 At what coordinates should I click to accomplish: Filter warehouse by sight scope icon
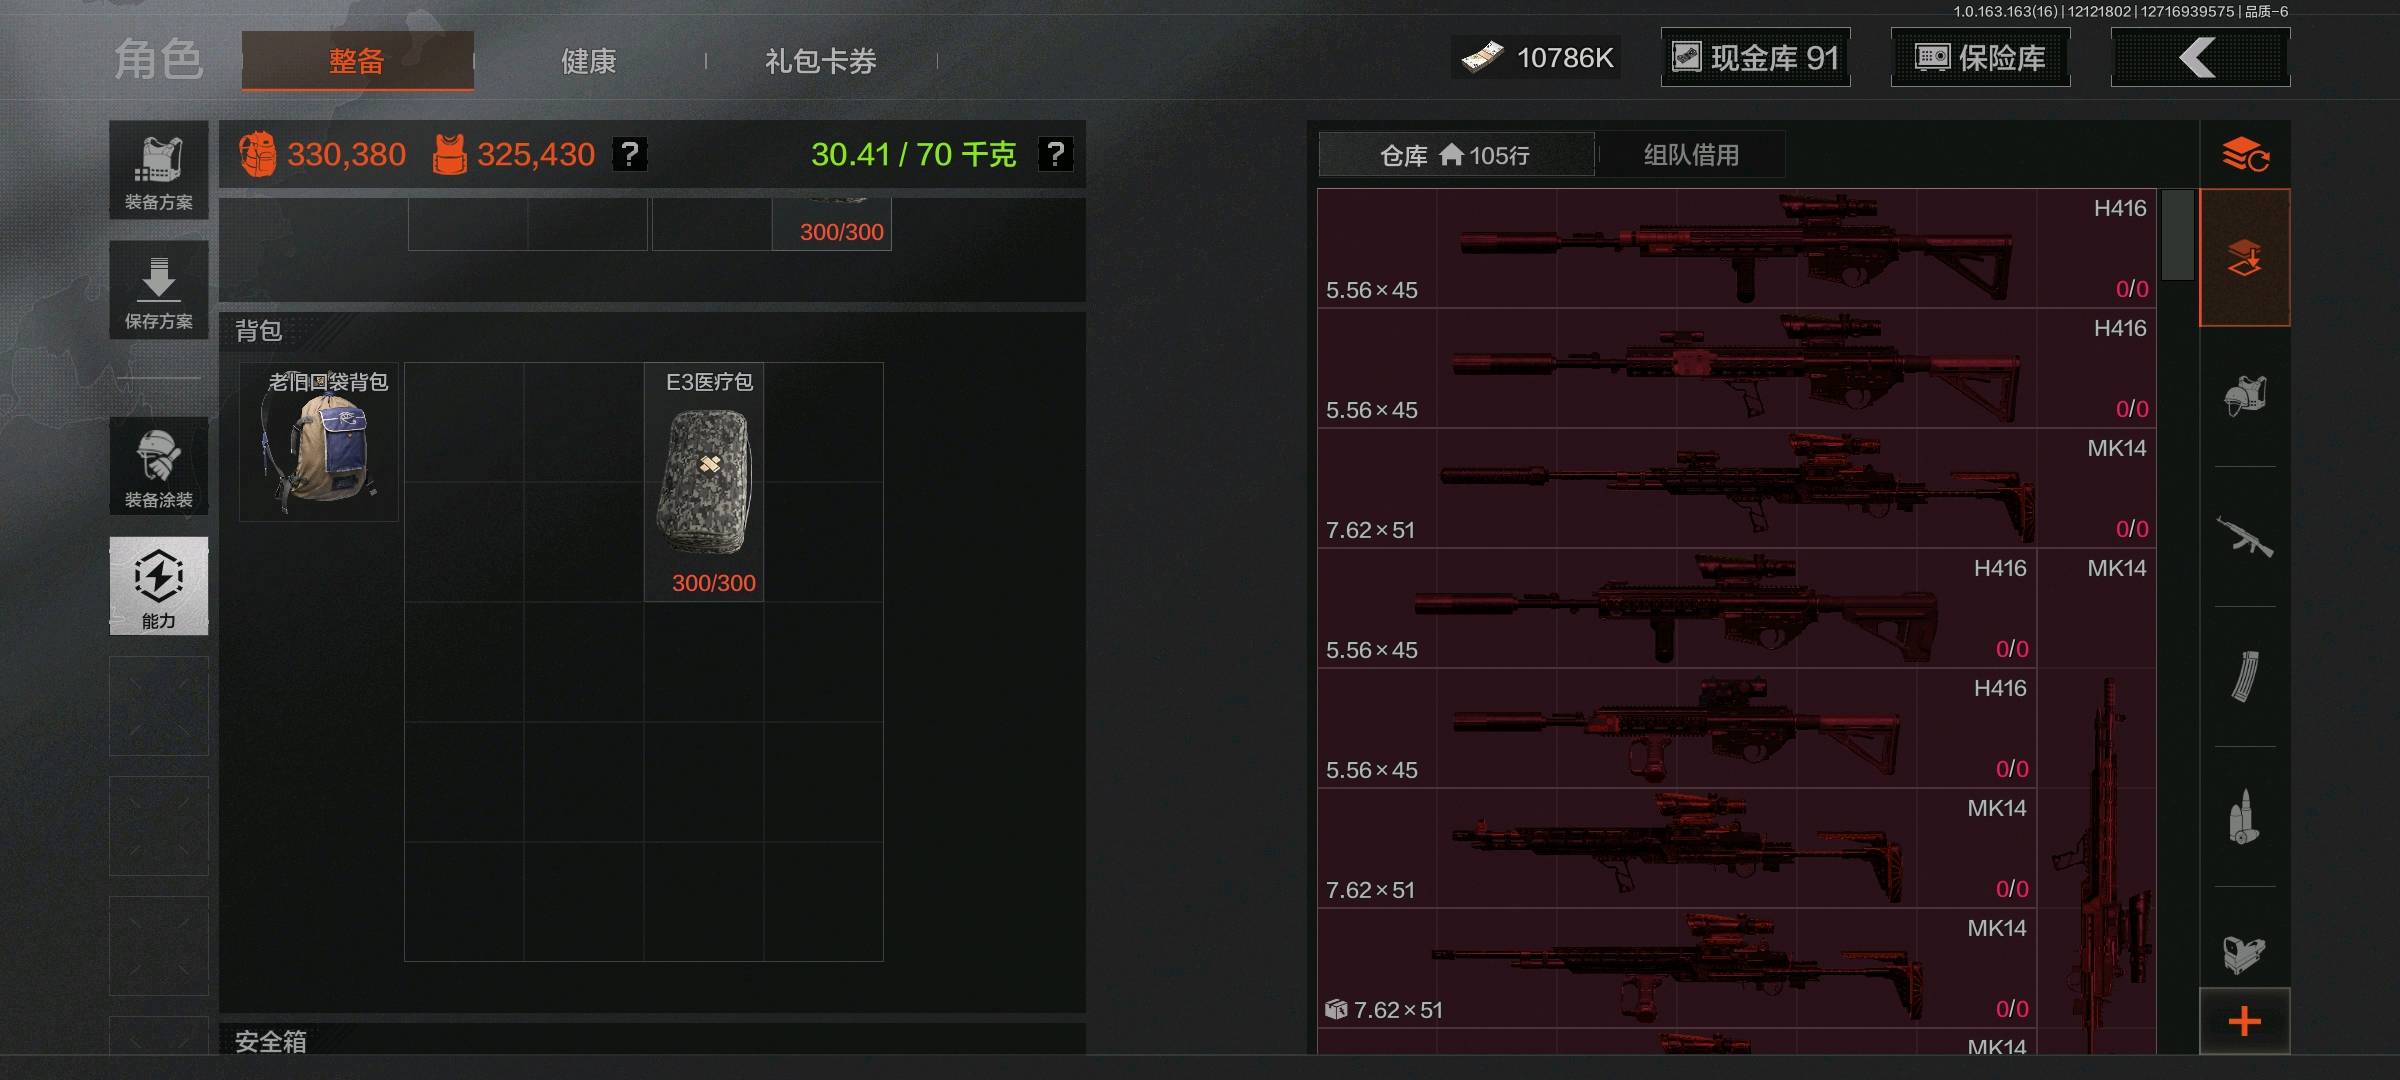(2245, 954)
